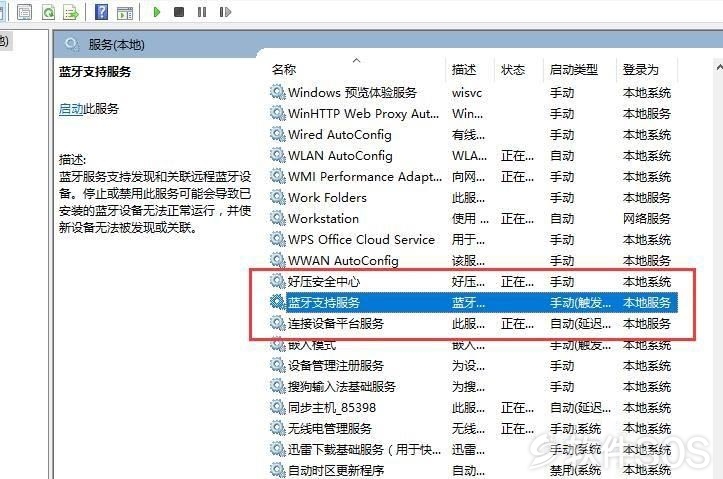723x479 pixels.
Task: Click the gear icon beside 蓝牙支持服务
Action: pos(277,302)
